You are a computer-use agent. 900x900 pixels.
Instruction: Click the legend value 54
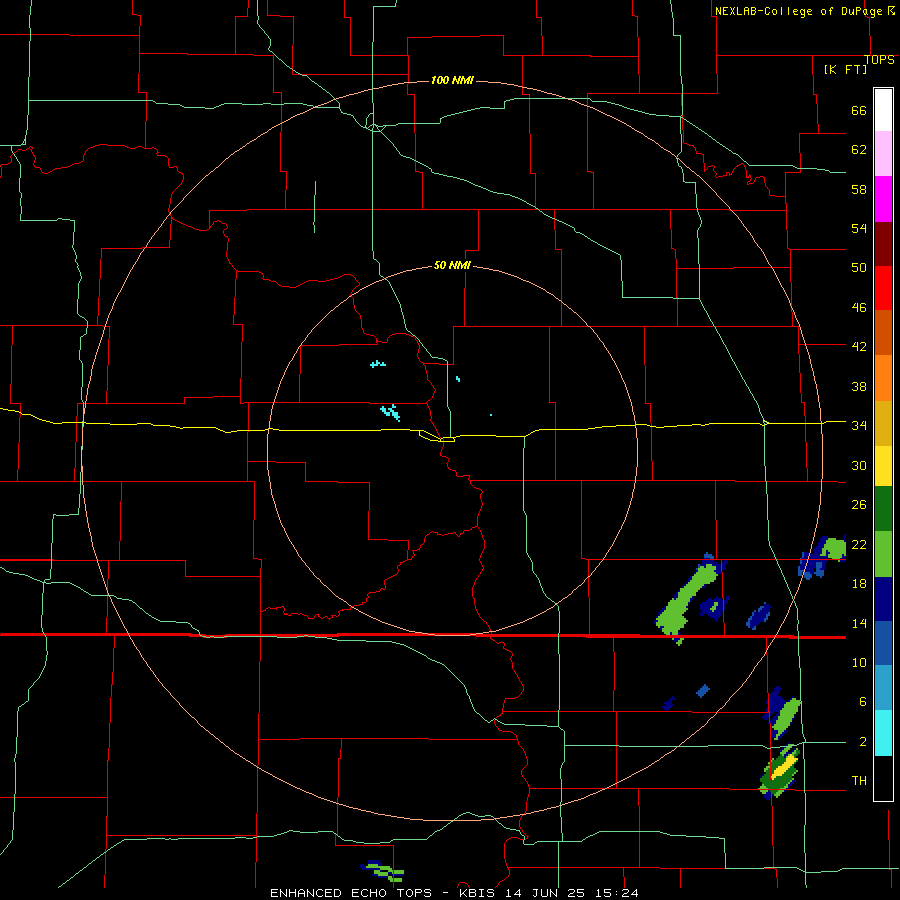pyautogui.click(x=859, y=228)
